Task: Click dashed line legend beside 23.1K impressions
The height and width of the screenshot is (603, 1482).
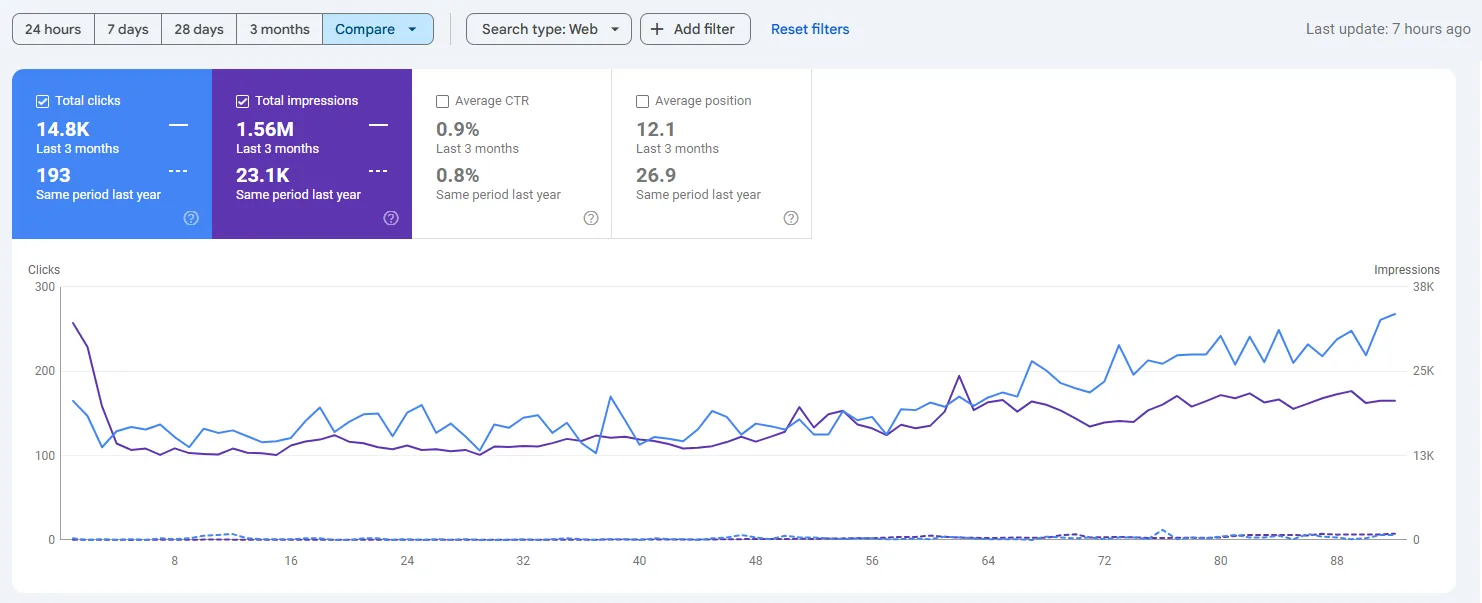Action: [378, 171]
